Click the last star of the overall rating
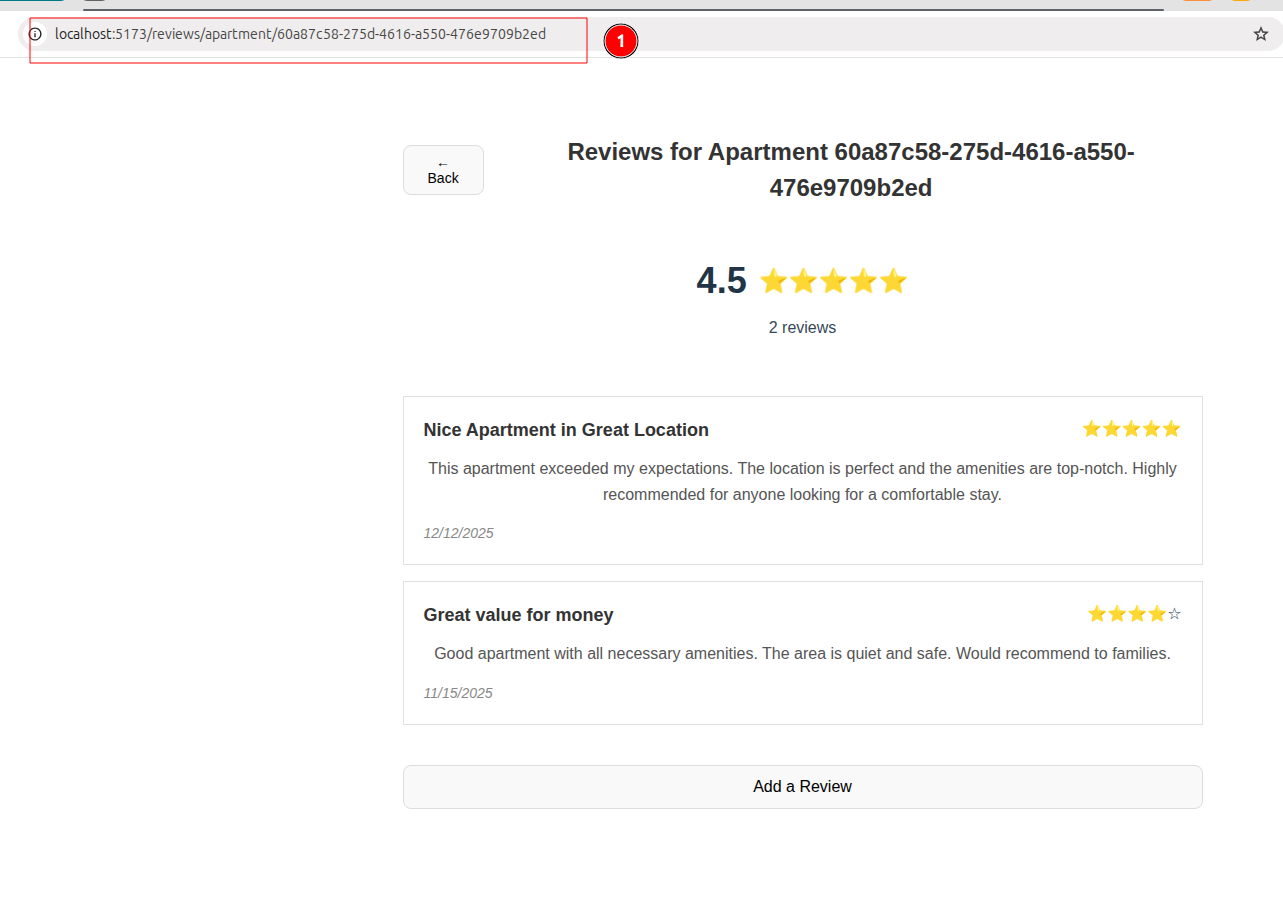 [x=893, y=282]
